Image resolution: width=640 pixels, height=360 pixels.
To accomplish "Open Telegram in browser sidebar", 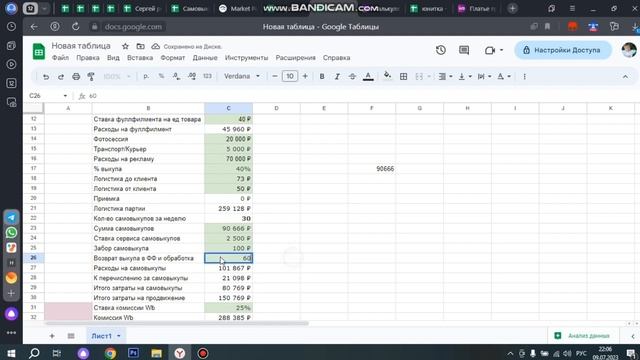I will pos(11,217).
